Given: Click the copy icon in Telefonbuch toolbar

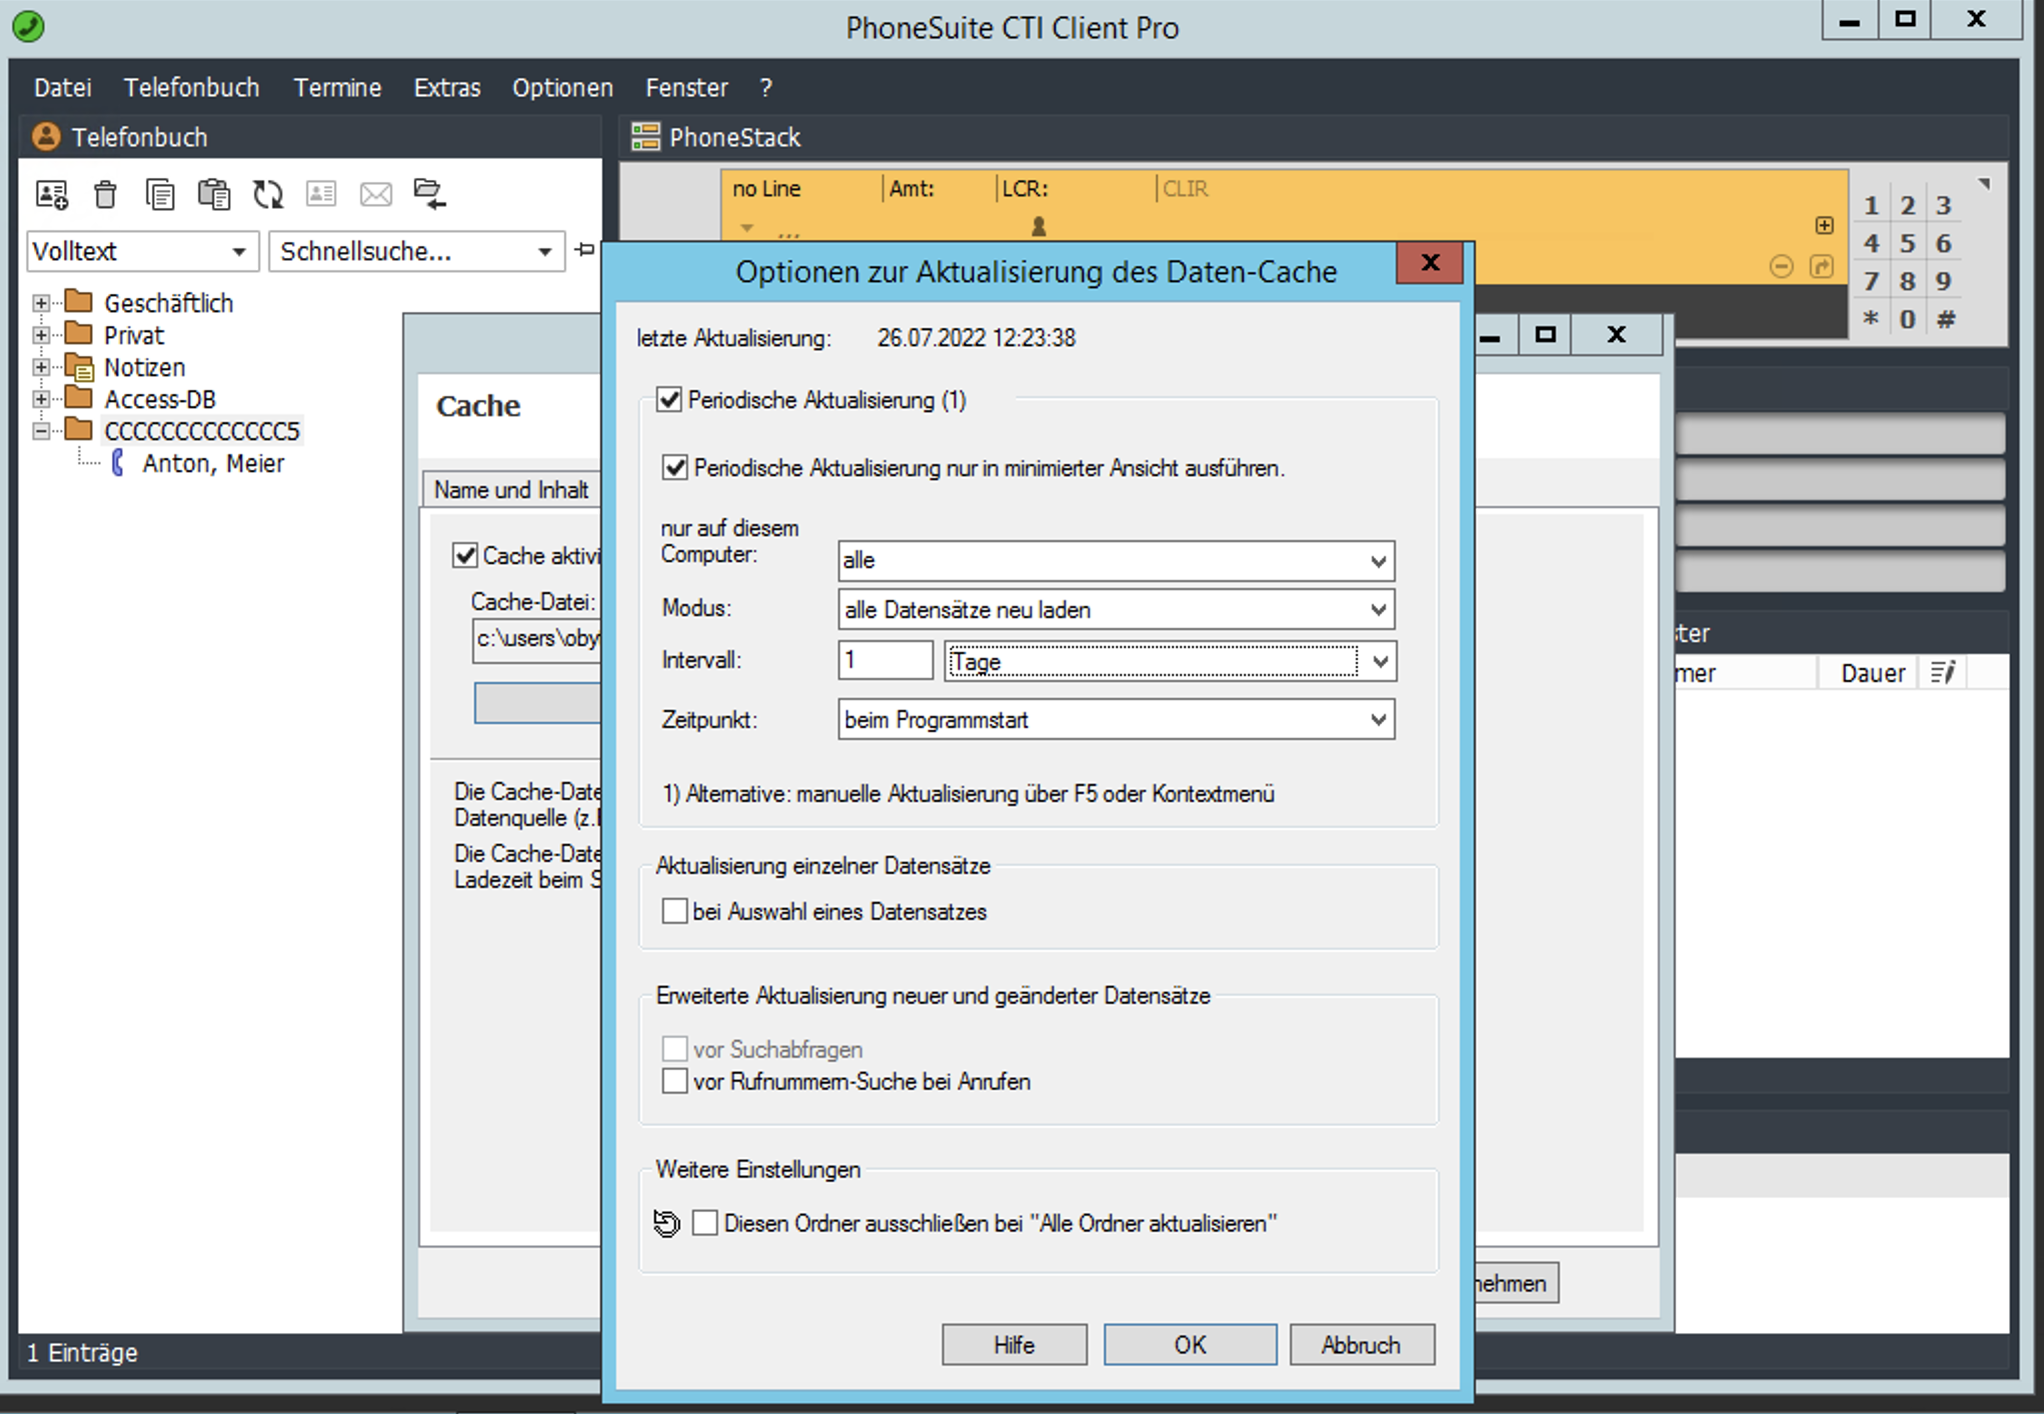Looking at the screenshot, I should [160, 194].
